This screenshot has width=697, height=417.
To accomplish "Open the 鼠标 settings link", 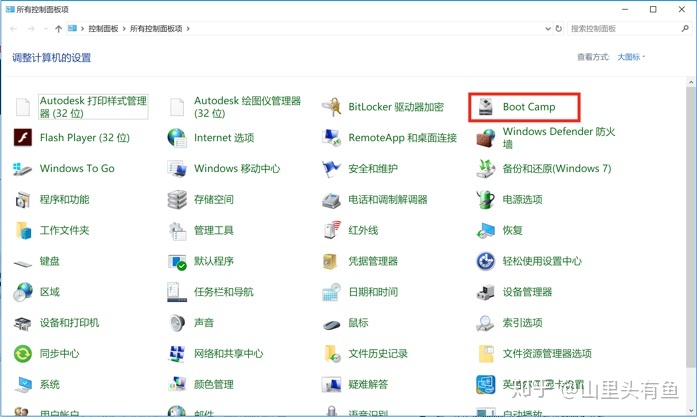I will point(358,323).
